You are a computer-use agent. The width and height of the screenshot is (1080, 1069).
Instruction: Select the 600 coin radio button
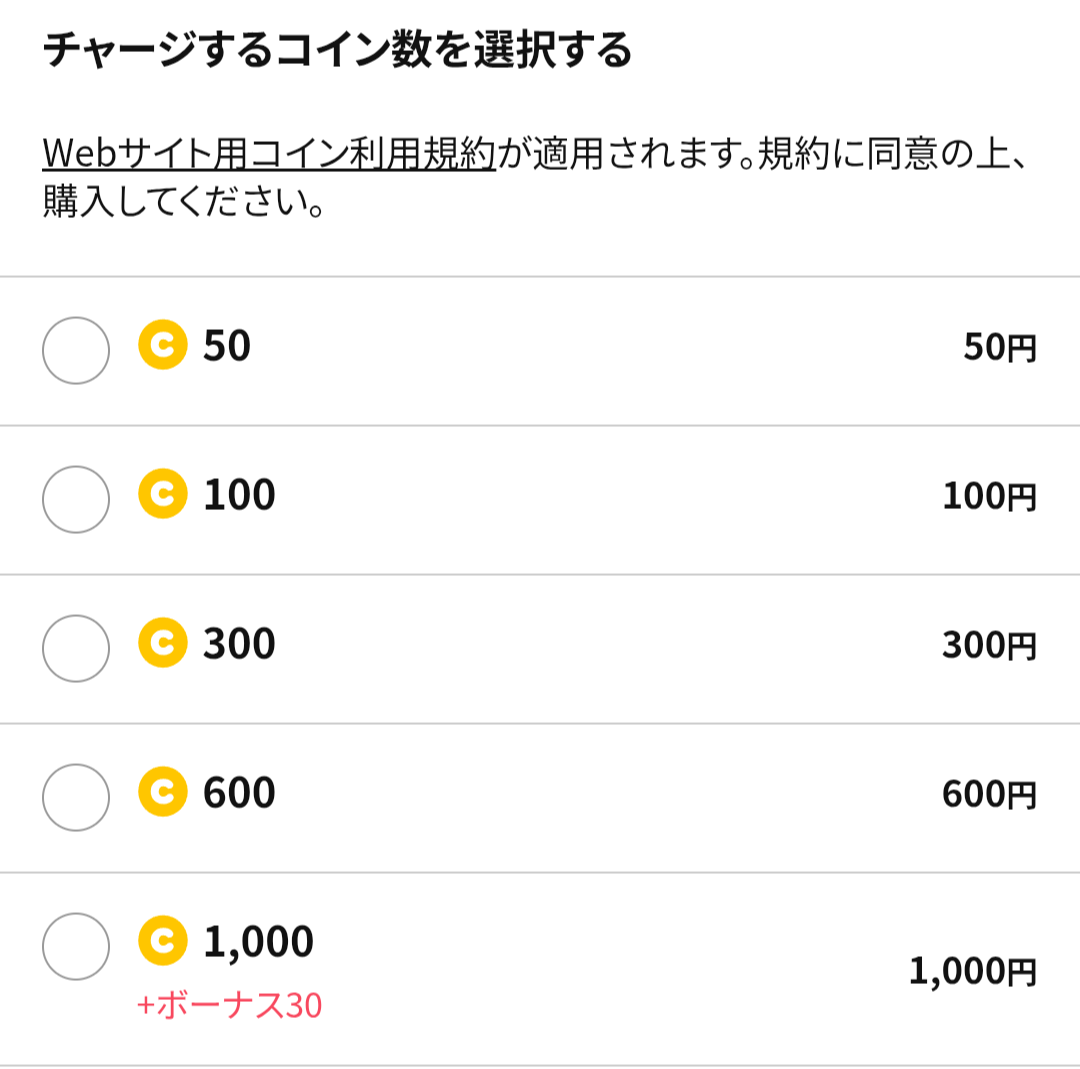click(x=76, y=797)
